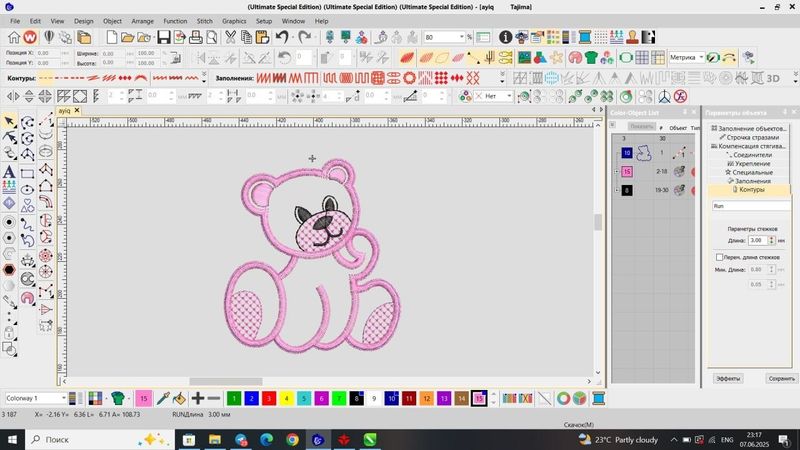Image resolution: width=800 pixels, height=450 pixels.
Task: Cut selection with the scissors icon
Action: click(231, 37)
